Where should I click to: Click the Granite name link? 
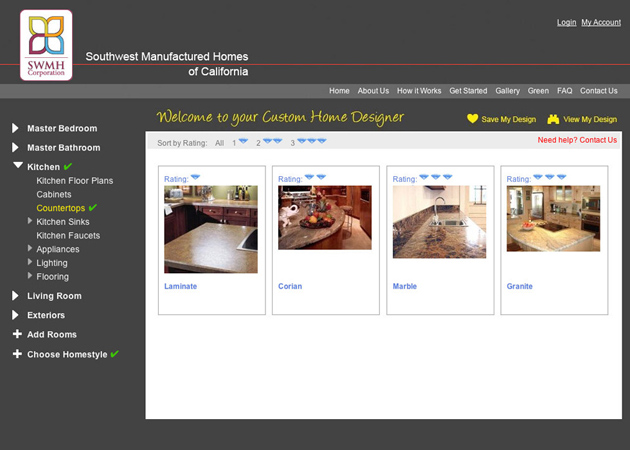tap(520, 286)
